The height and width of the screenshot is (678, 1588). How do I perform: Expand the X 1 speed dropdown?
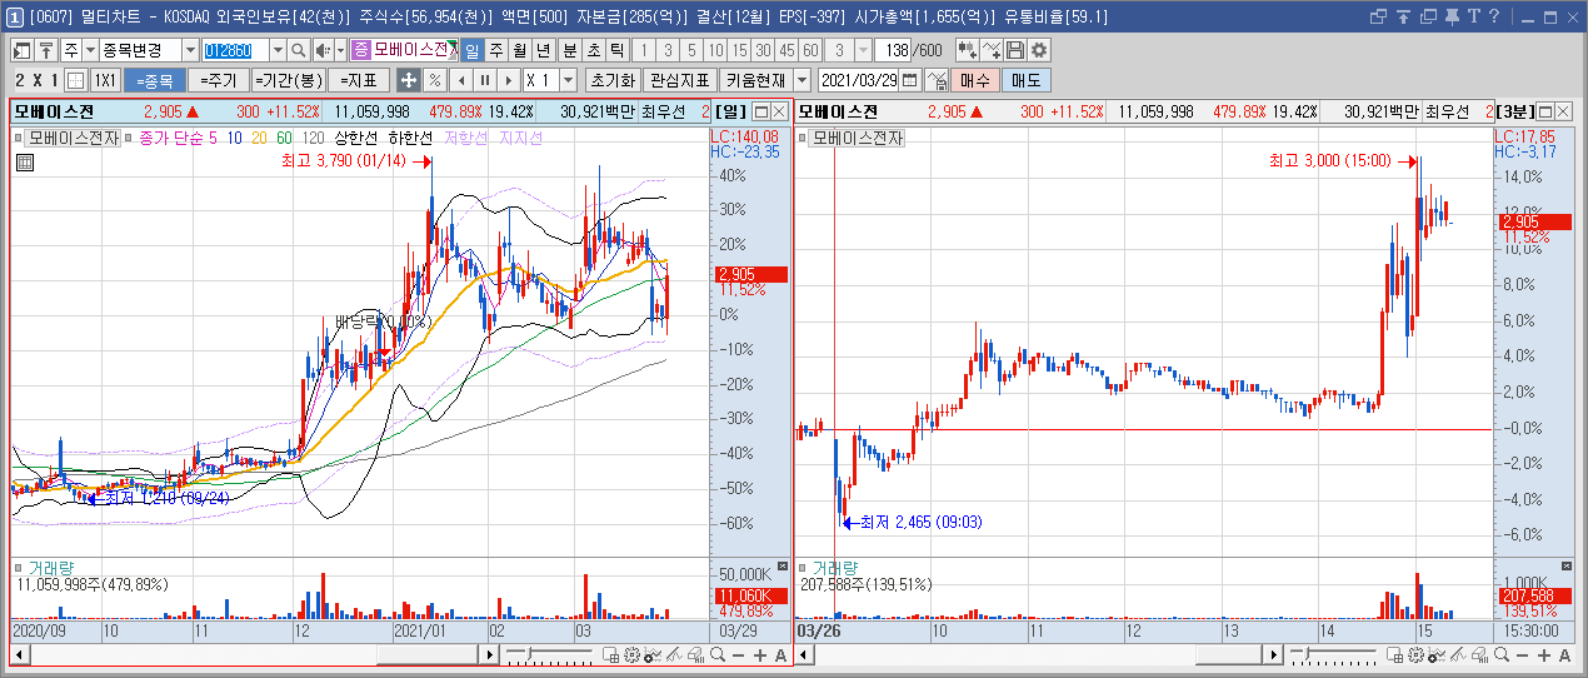click(x=569, y=80)
